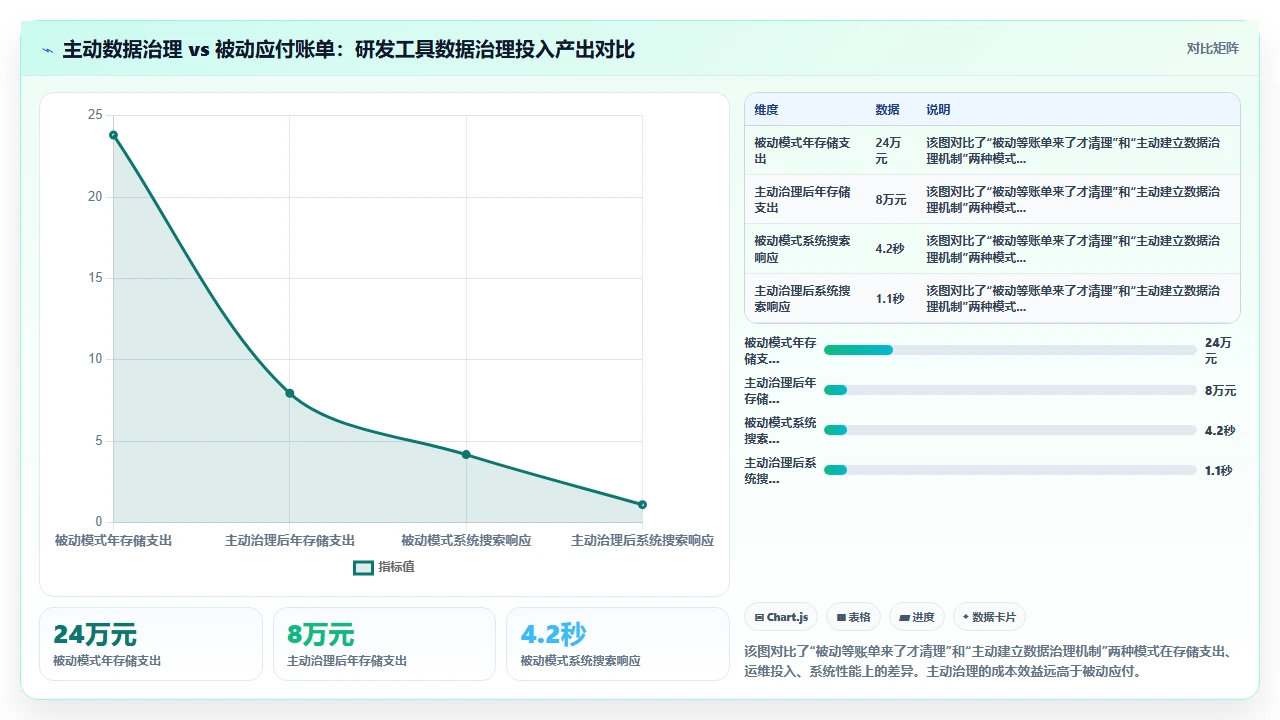Select the 表格 tag chip
The width and height of the screenshot is (1280, 720).
[853, 617]
